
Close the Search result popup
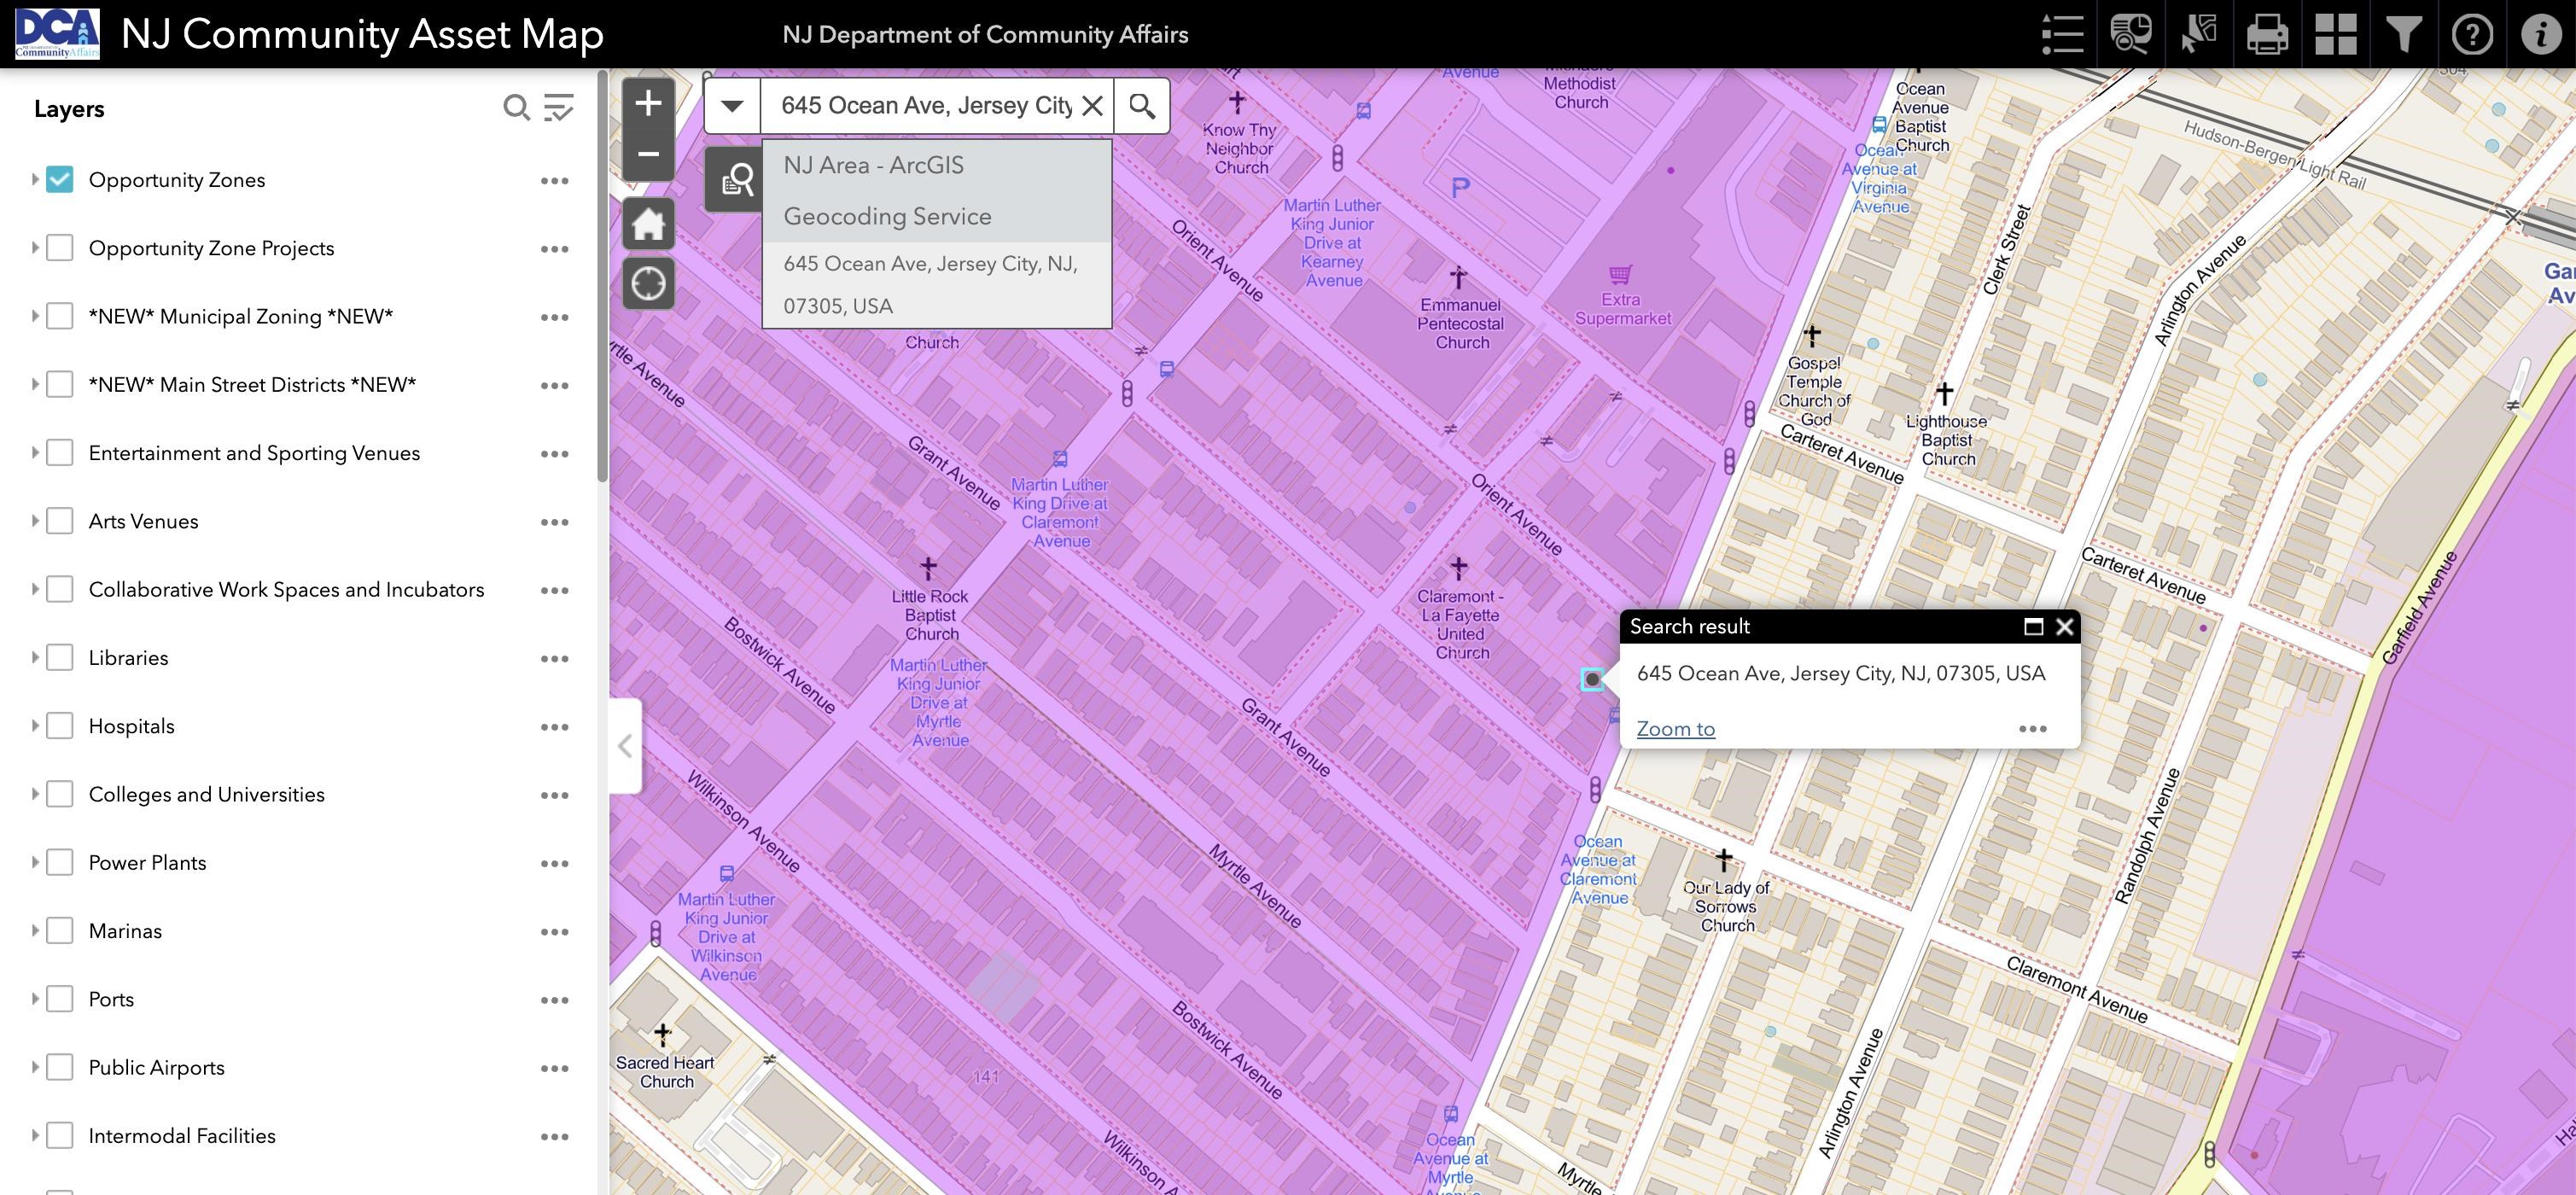click(2064, 627)
